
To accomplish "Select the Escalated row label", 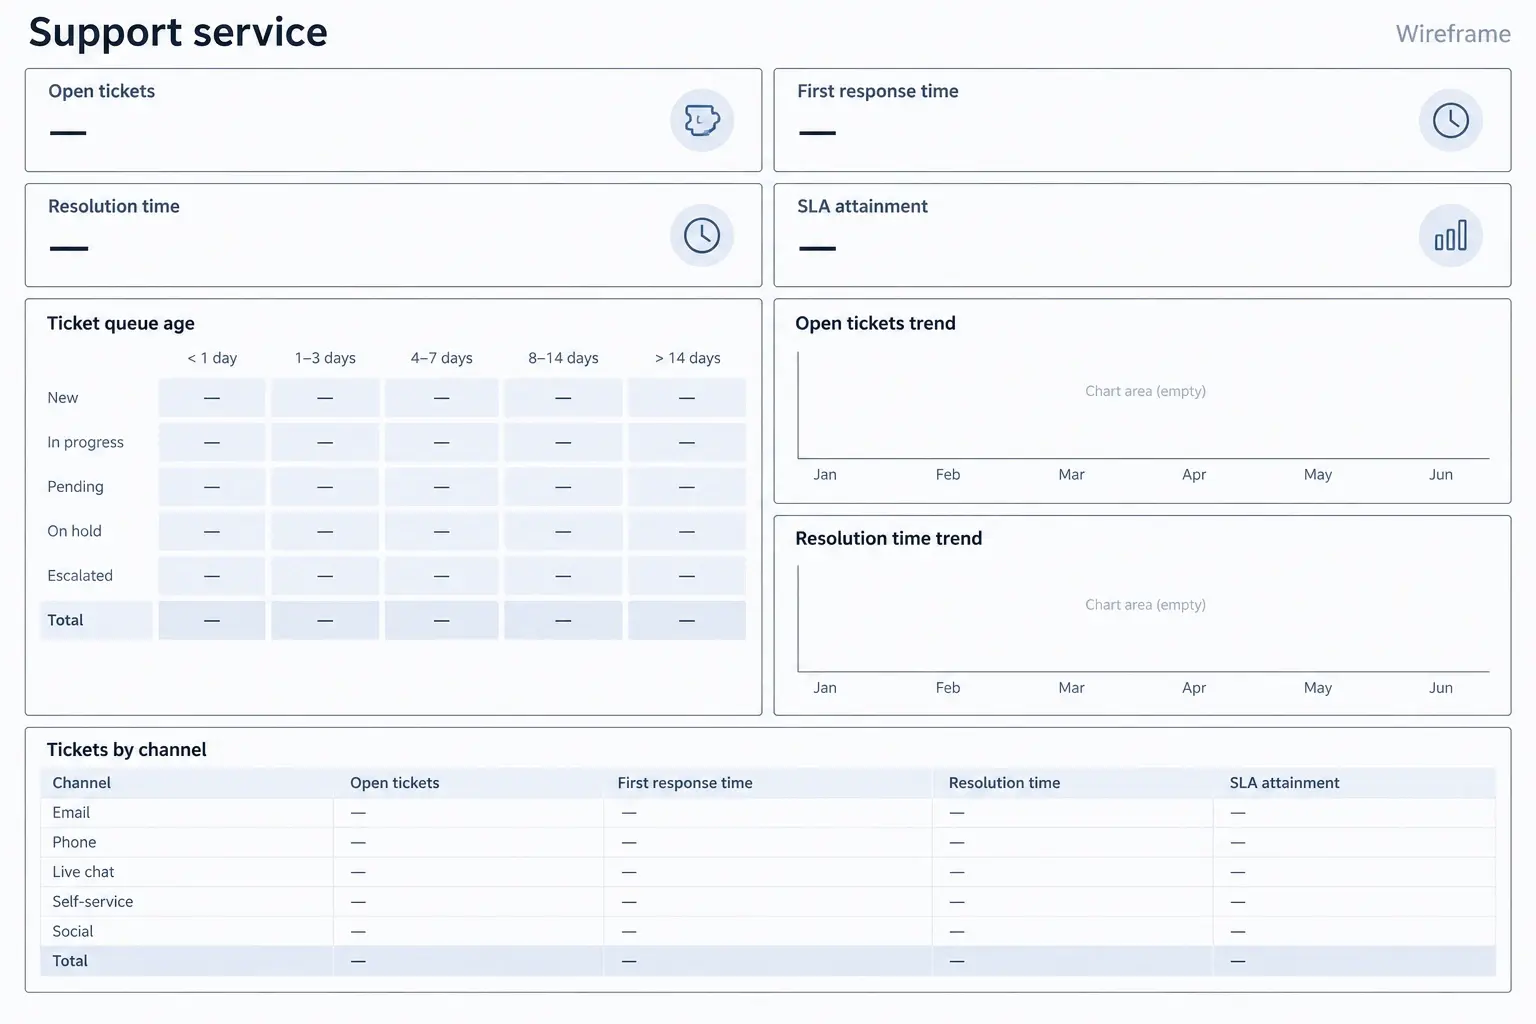I will [x=80, y=576].
